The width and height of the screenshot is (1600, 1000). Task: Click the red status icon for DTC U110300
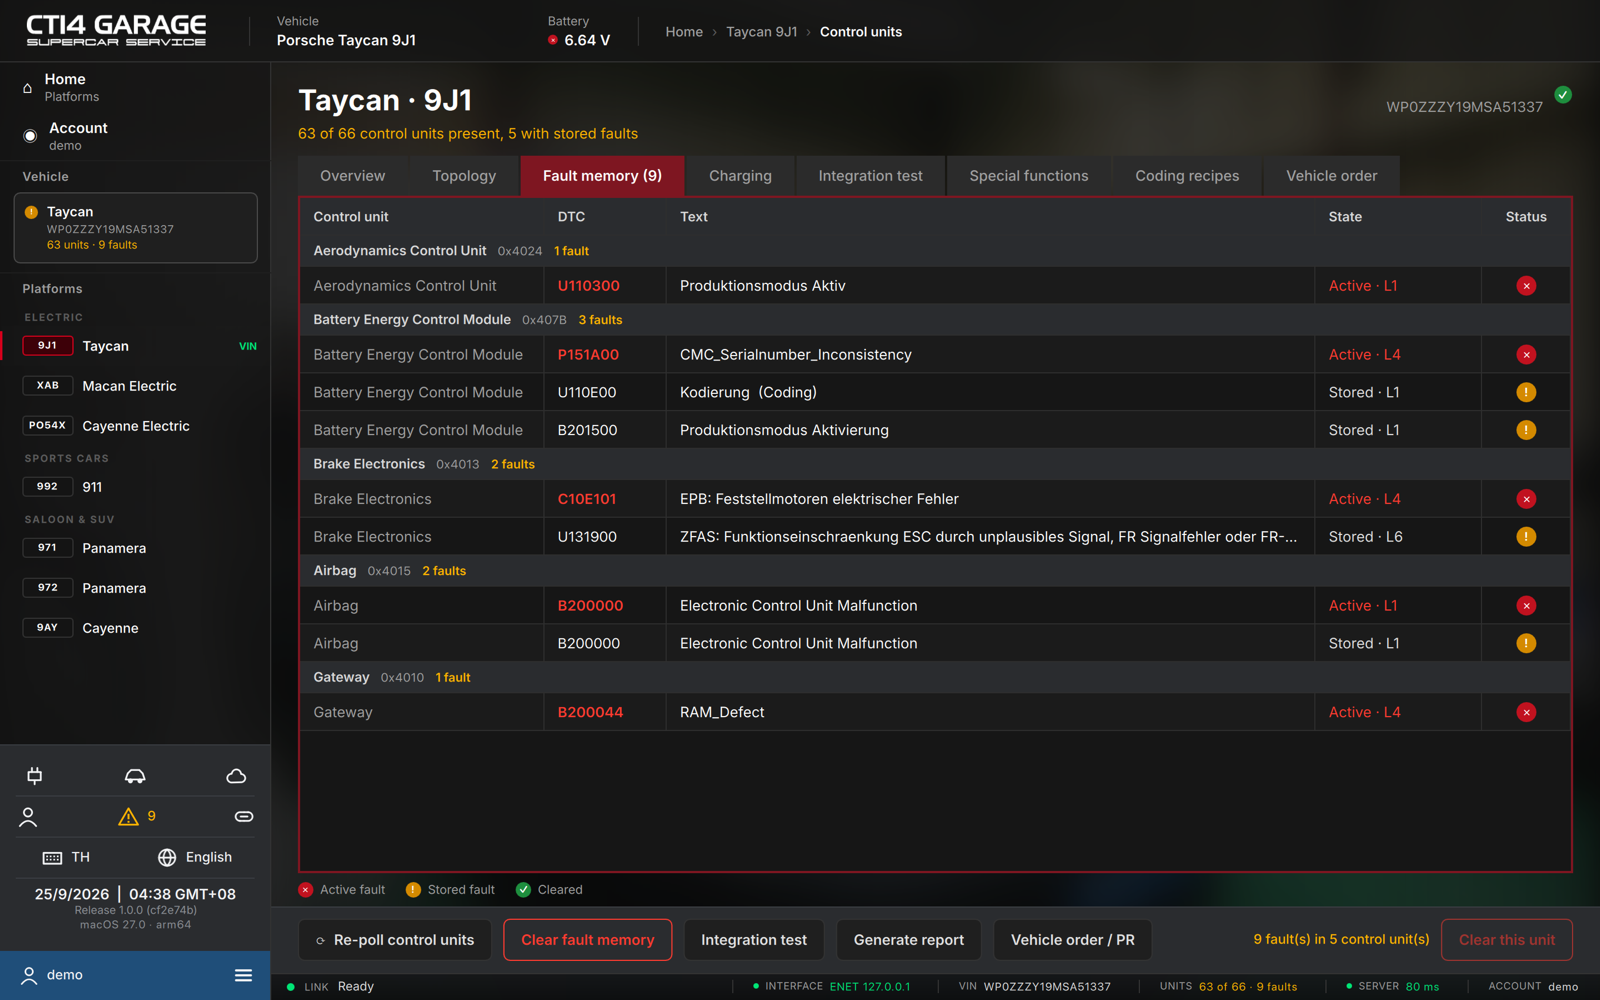(x=1526, y=286)
